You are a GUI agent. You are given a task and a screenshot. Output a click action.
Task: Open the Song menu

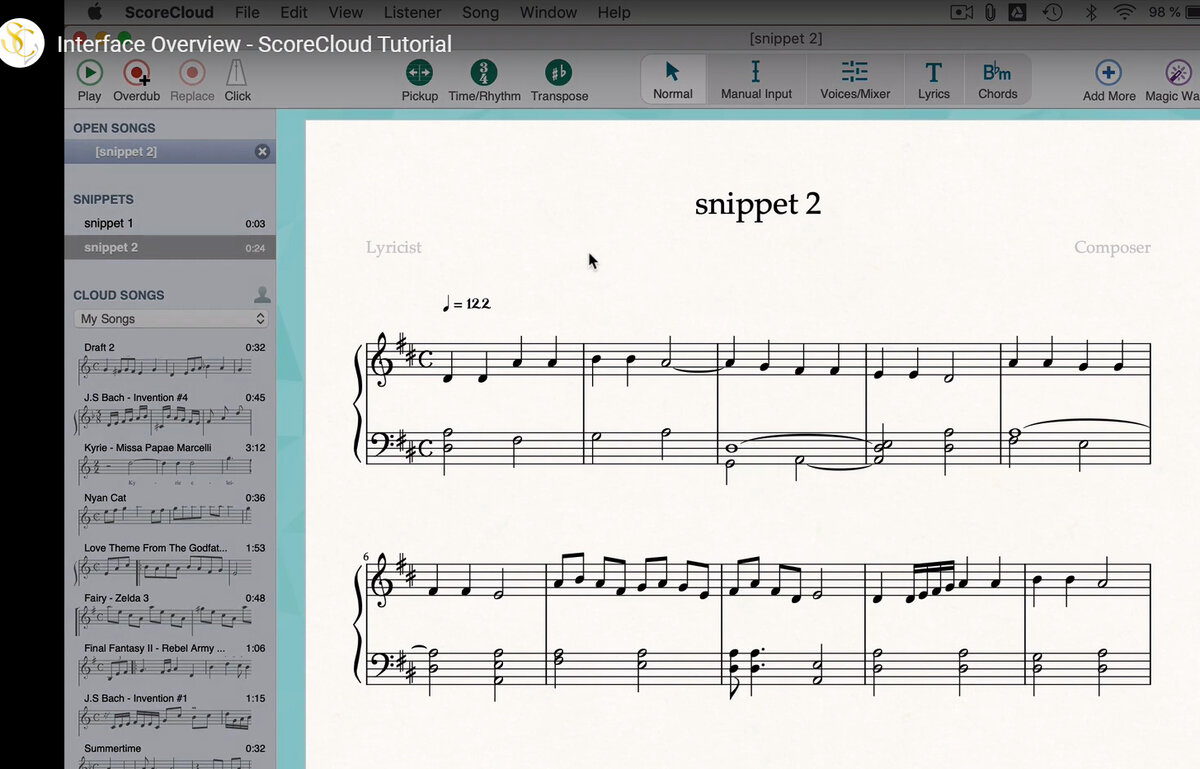click(480, 12)
